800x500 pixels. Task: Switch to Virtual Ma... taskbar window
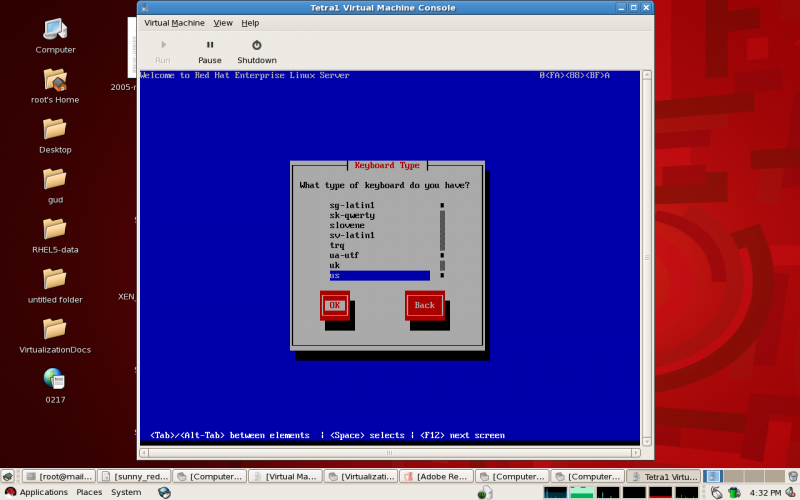pyautogui.click(x=285, y=476)
